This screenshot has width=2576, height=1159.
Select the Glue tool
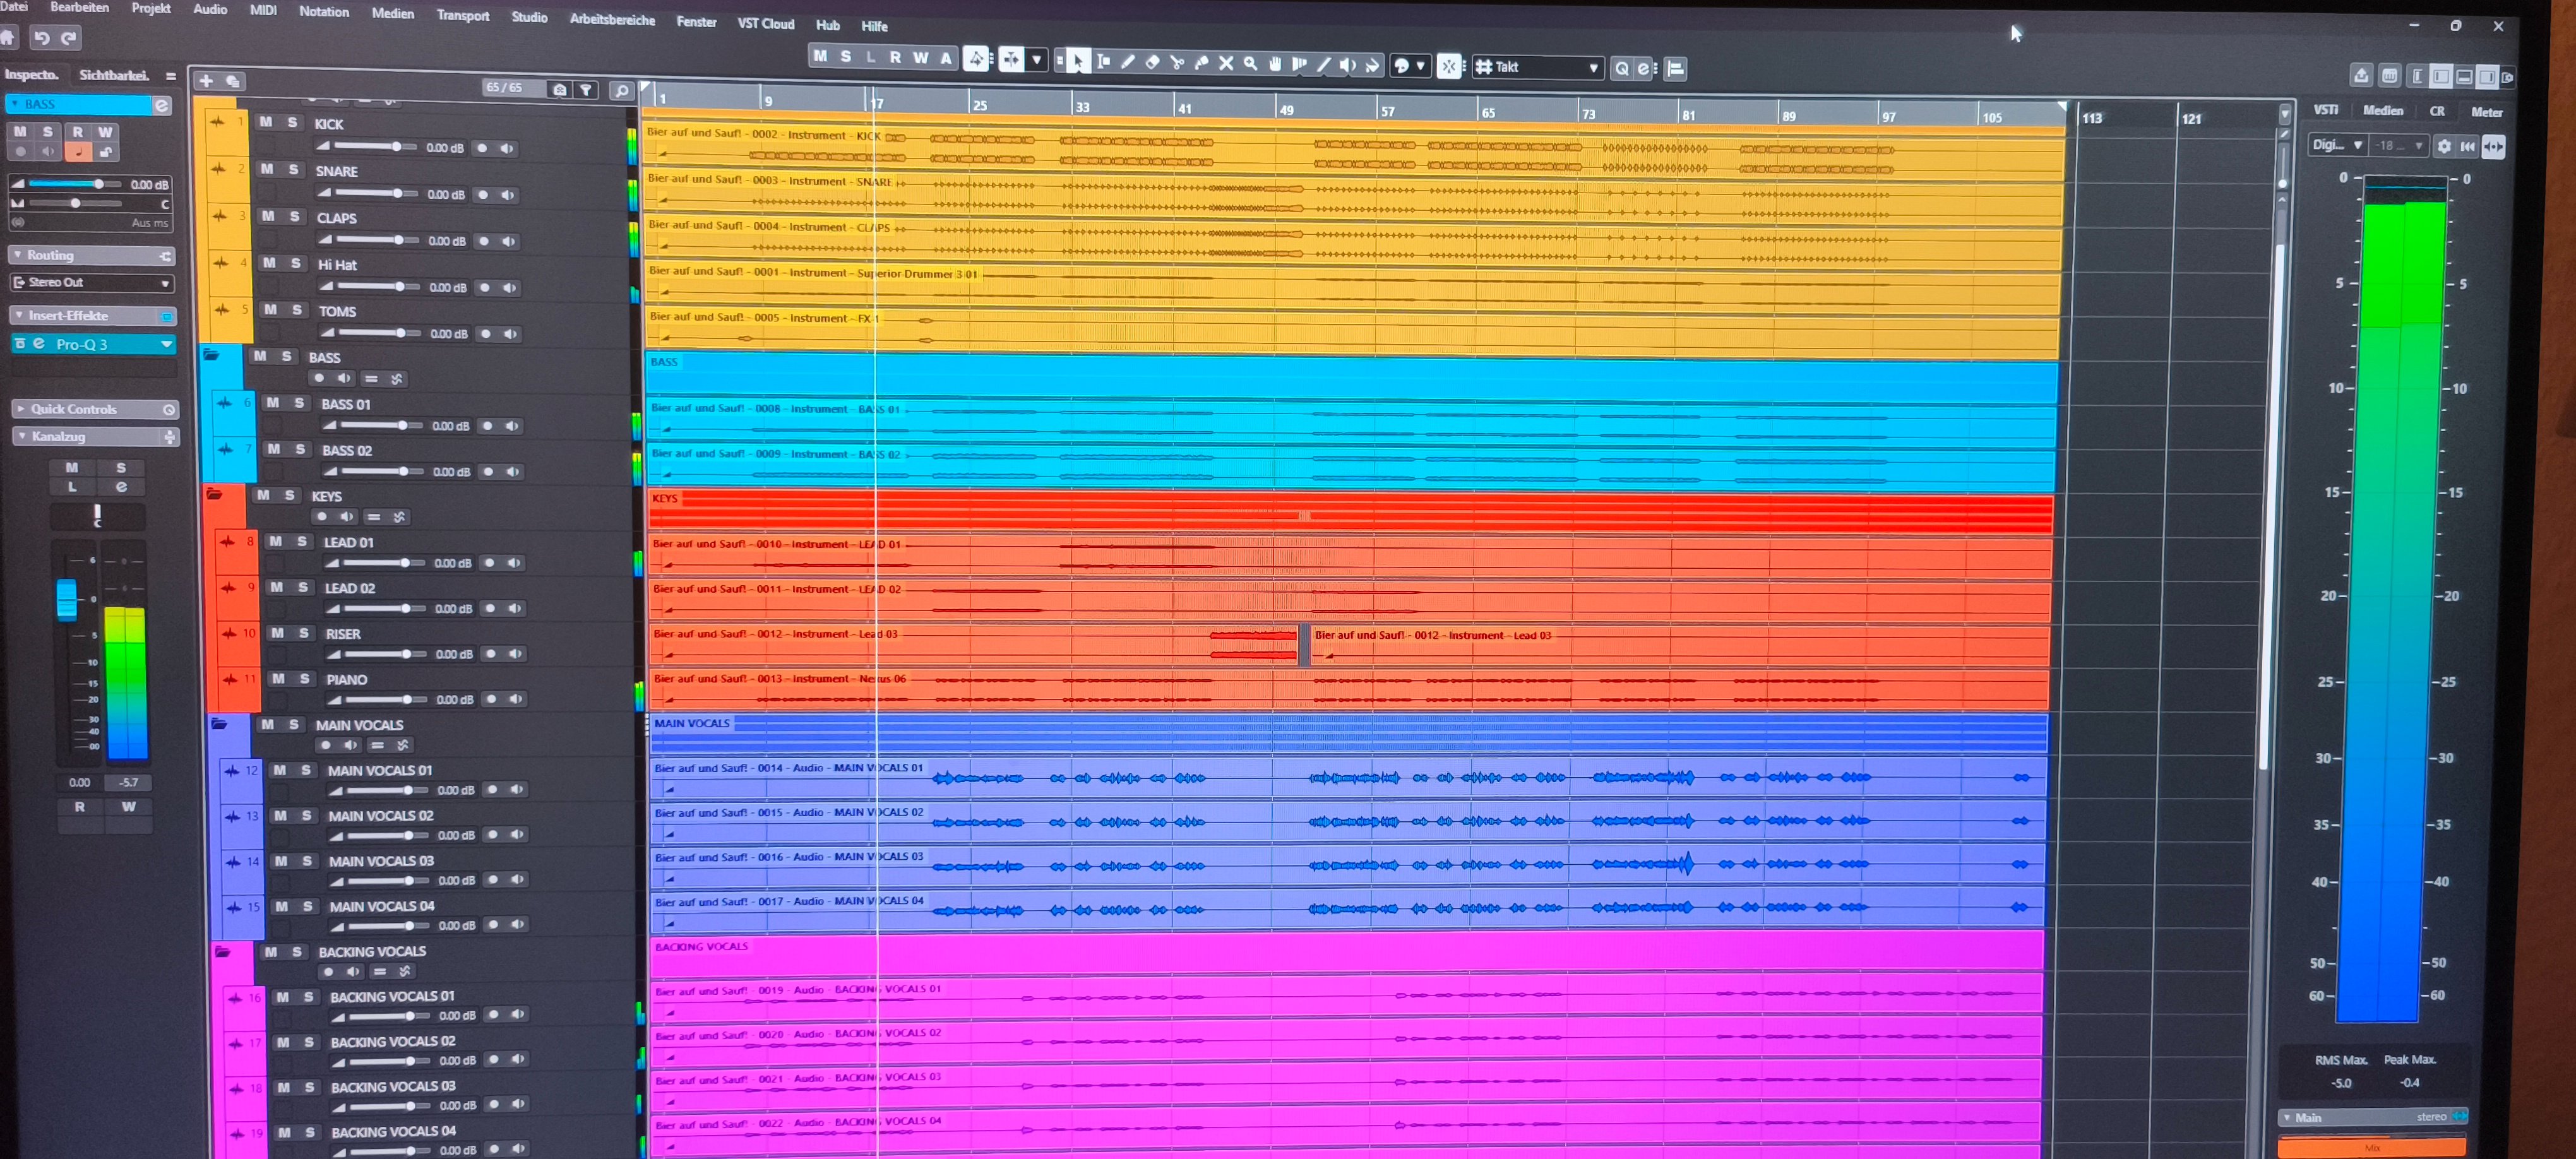(x=1201, y=63)
